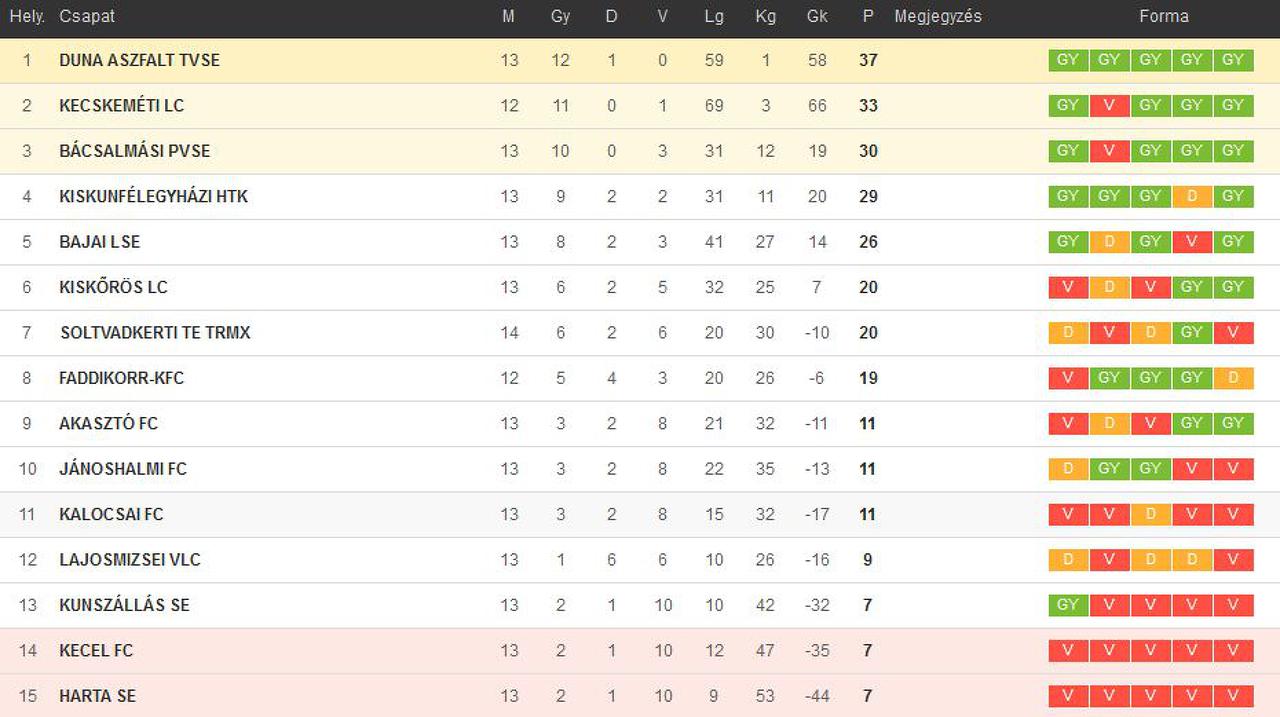
Task: Open the Harta SE team link
Action: [x=97, y=696]
